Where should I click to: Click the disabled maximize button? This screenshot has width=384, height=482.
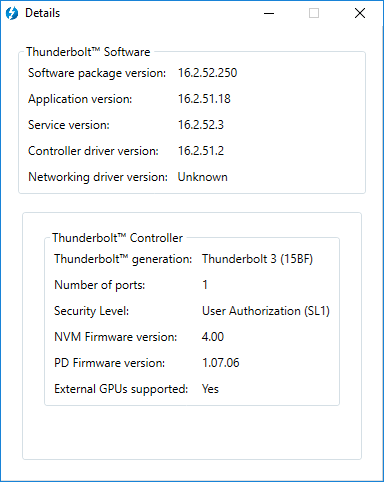(x=314, y=13)
